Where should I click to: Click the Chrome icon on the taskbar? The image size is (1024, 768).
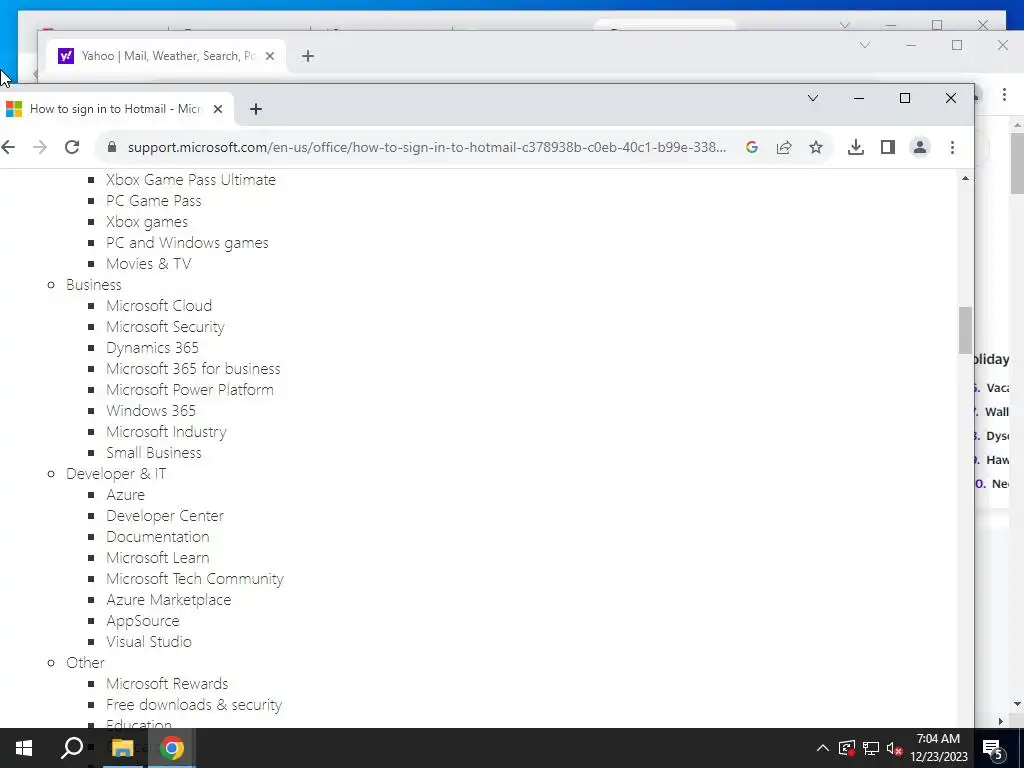coord(172,748)
